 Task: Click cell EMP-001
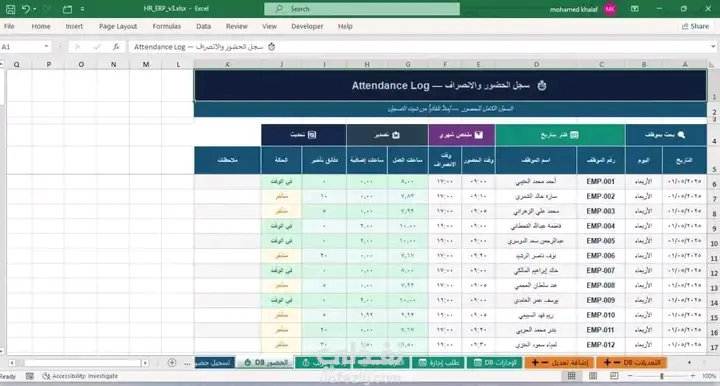tap(601, 181)
